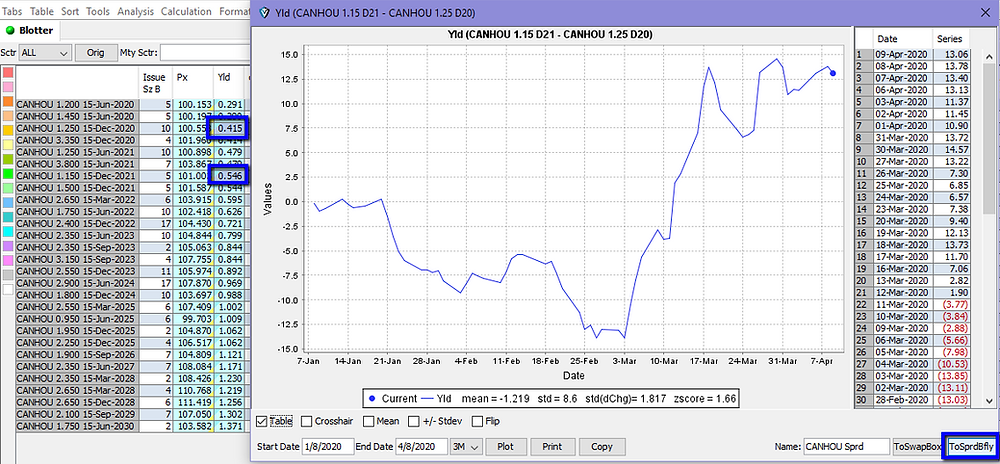Open the Sctr ALL dropdown

pyautogui.click(x=45, y=53)
